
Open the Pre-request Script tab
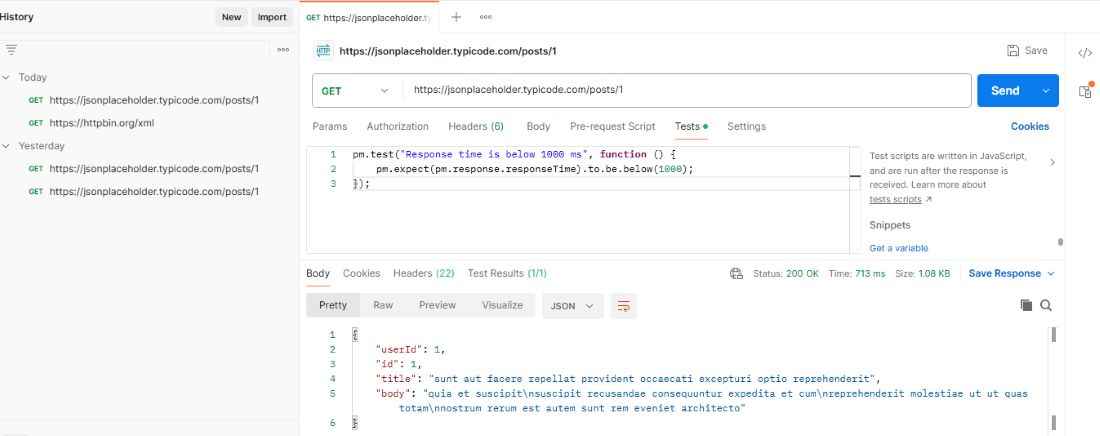pyautogui.click(x=612, y=126)
